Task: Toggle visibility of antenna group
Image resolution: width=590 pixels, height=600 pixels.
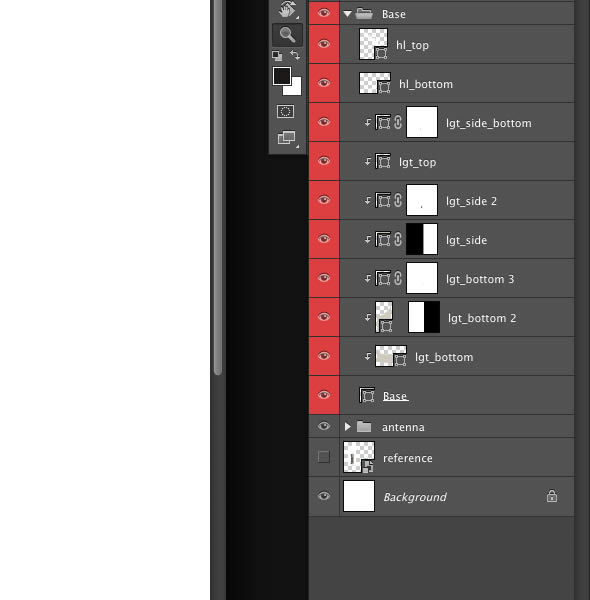Action: click(x=324, y=426)
